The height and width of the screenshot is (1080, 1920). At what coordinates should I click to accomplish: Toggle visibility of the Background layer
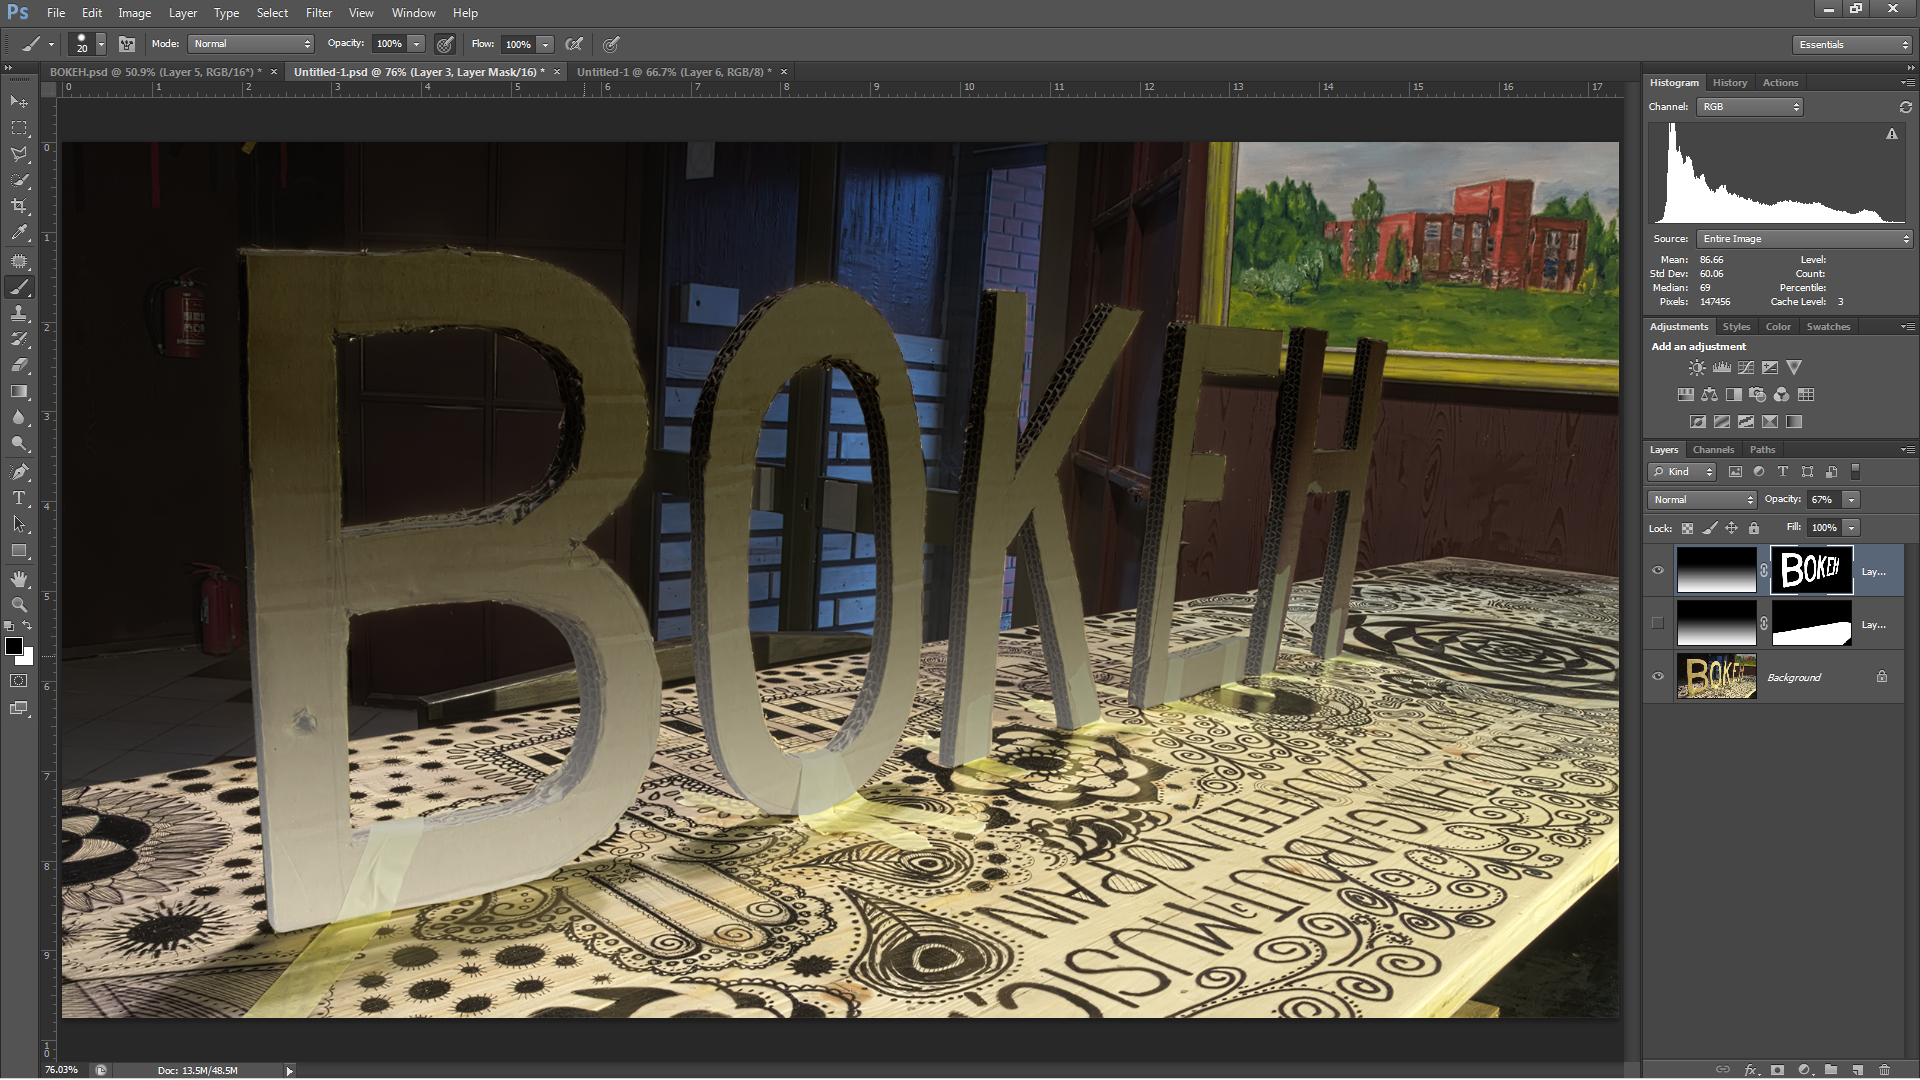pos(1658,677)
